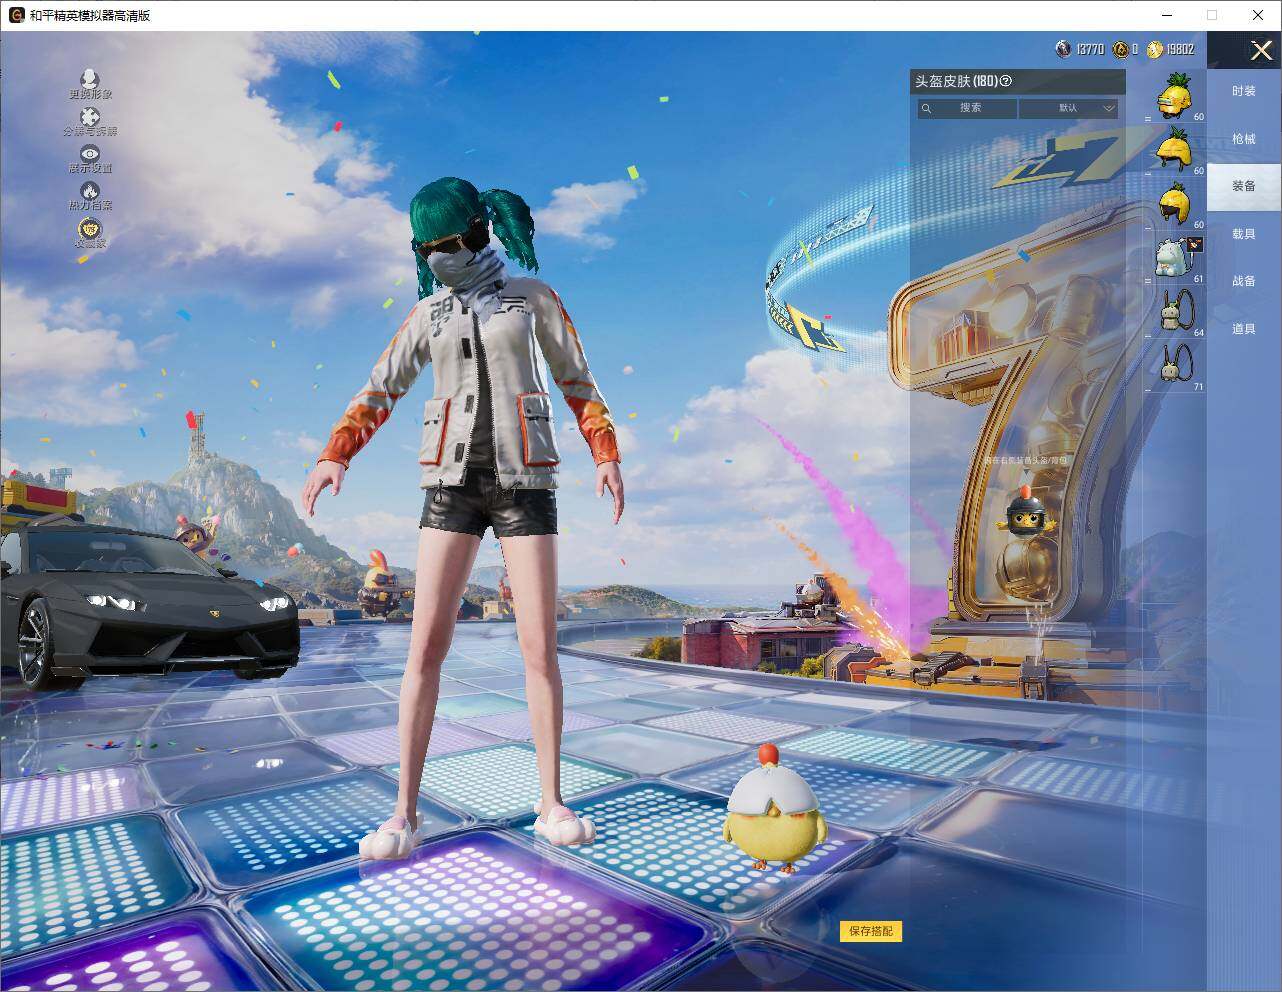Image resolution: width=1282 pixels, height=992 pixels.
Task: Click the zero-balance gold badge currency icon
Action: tap(1121, 49)
